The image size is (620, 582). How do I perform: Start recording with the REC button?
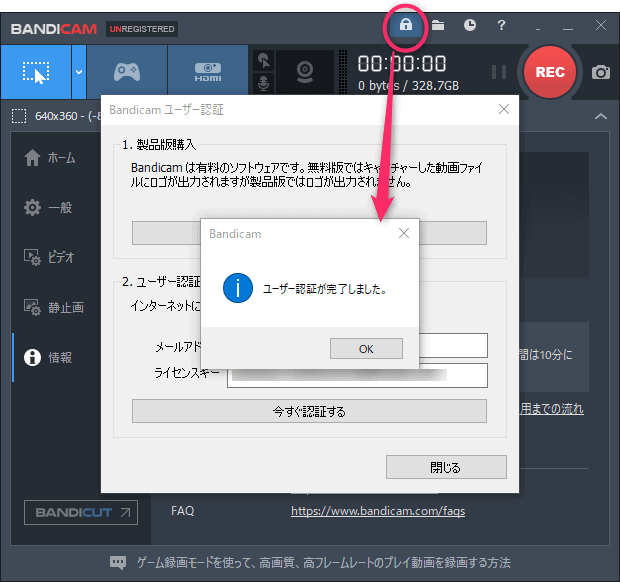coord(550,72)
